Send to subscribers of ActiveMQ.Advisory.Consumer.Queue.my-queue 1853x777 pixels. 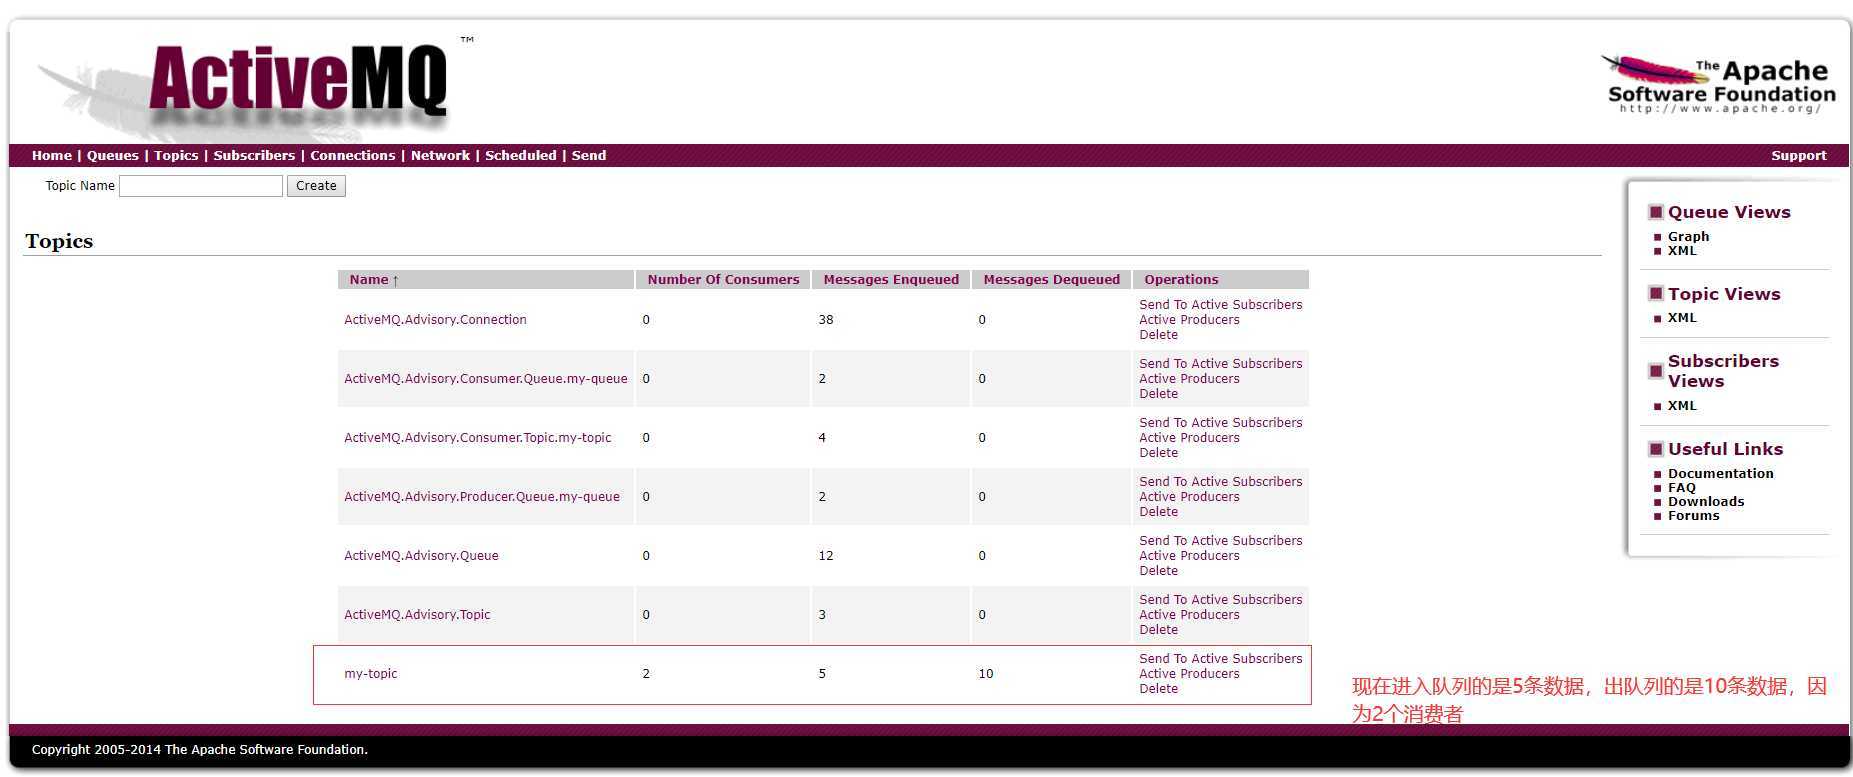tap(1220, 364)
